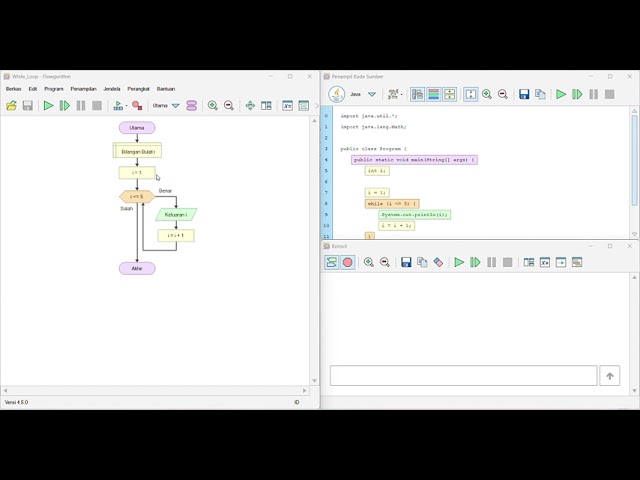Toggle chat bubble view in Konsol toolbar
The height and width of the screenshot is (480, 640).
331,262
